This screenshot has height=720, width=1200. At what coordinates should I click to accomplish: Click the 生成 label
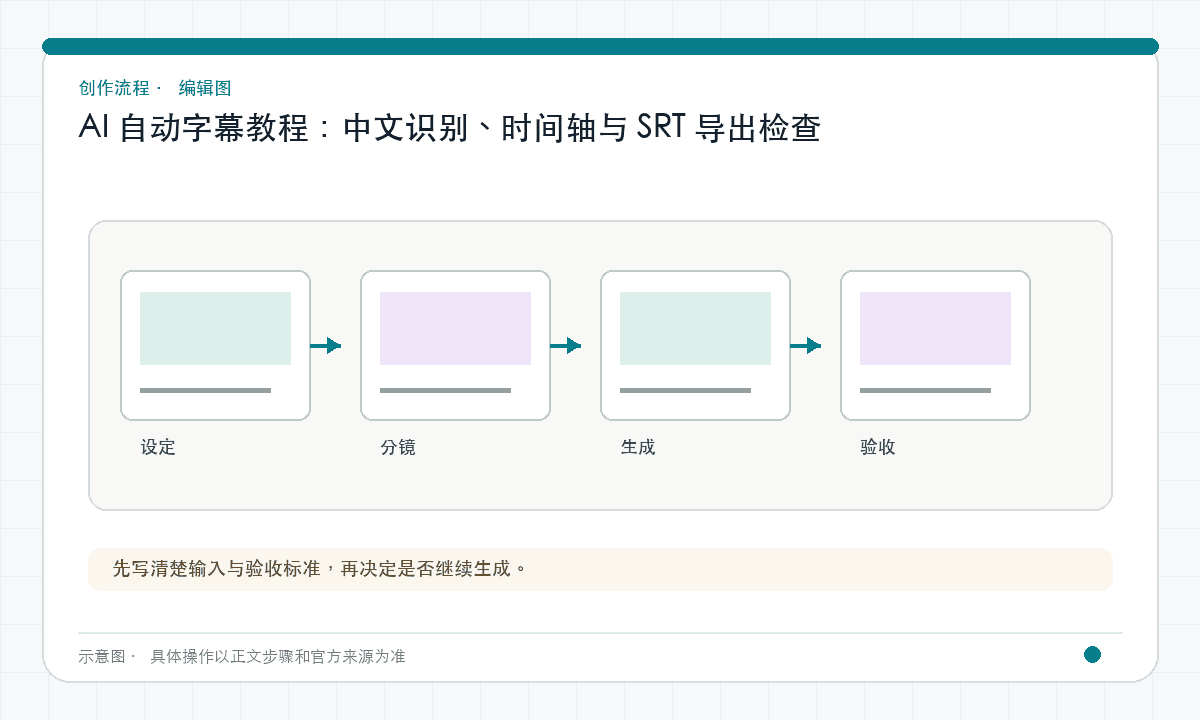638,447
